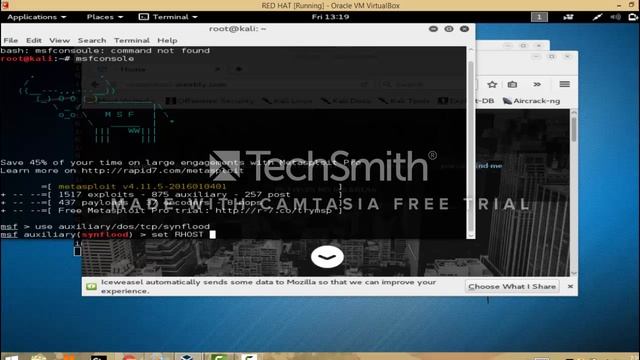Click the terminal scrollbar up arrow
This screenshot has width=640, height=360.
click(471, 49)
